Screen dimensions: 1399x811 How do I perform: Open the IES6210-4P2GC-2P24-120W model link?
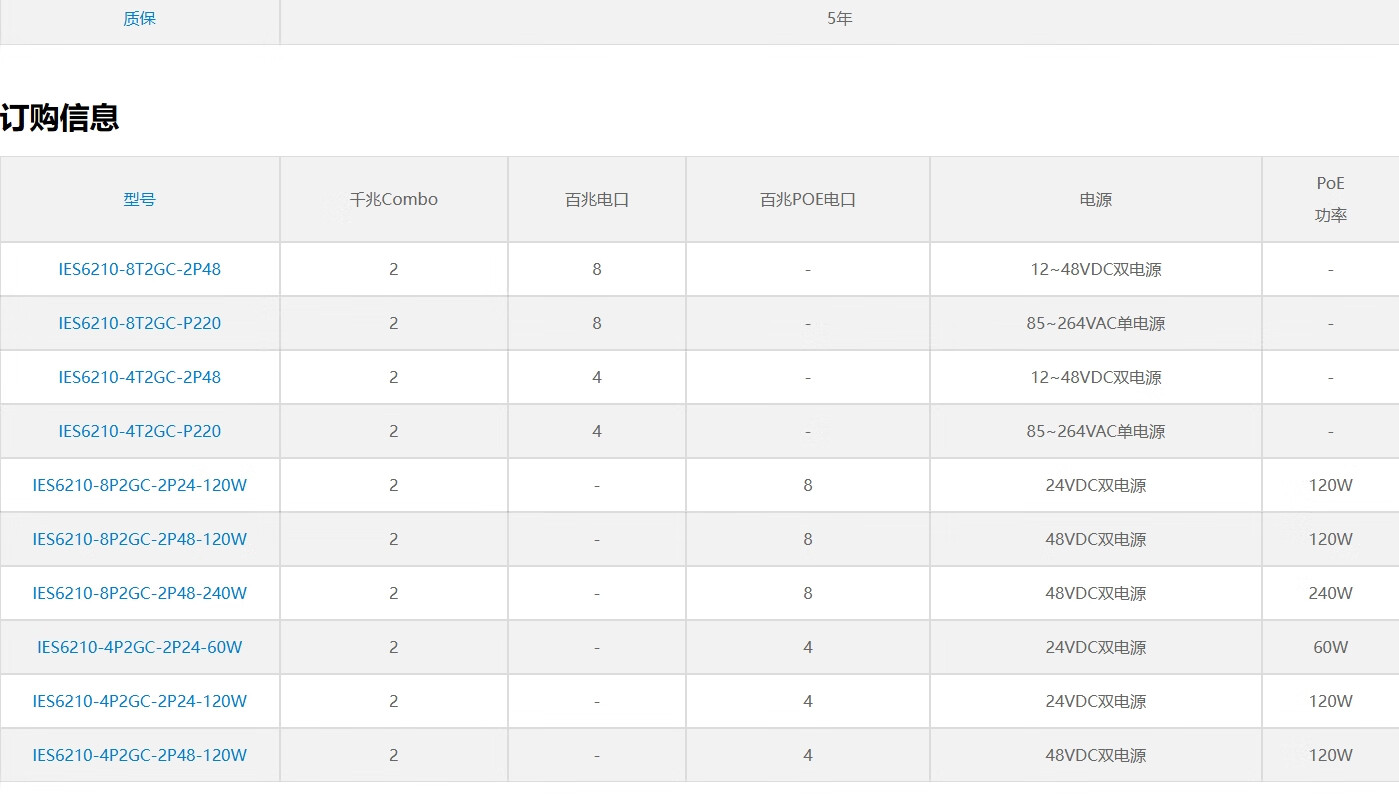click(140, 701)
